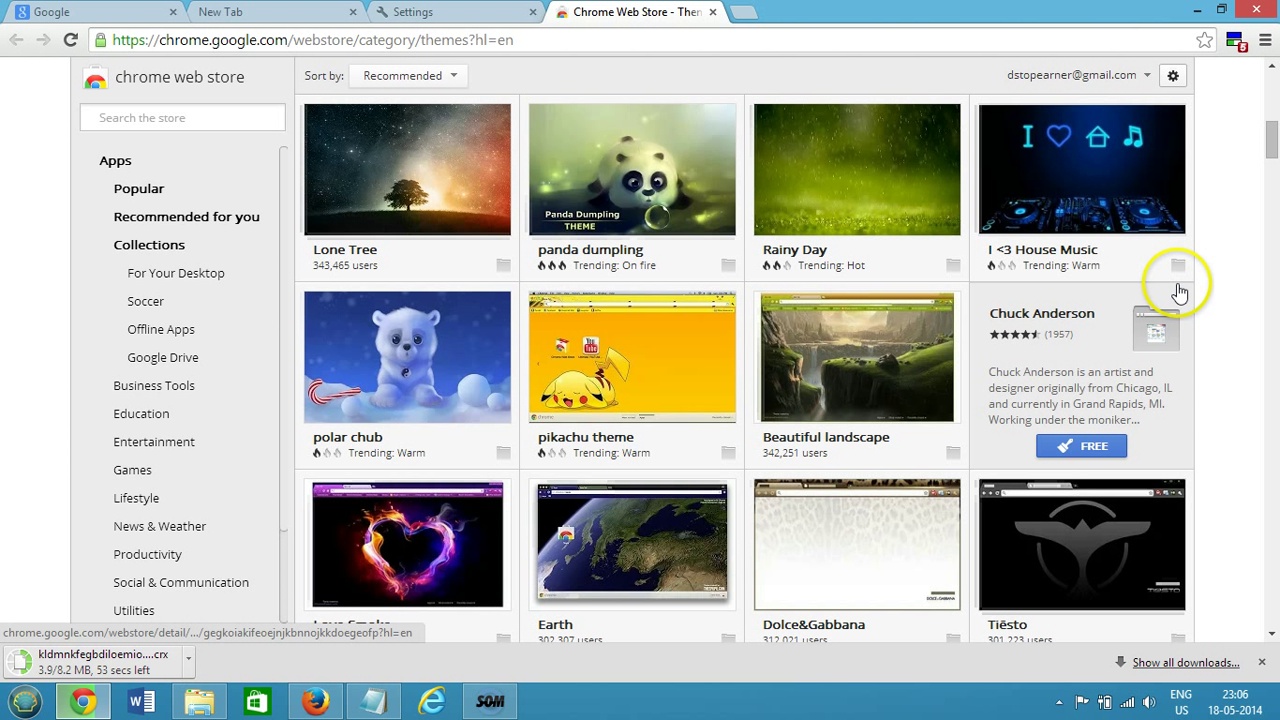
Task: Open Firefox from the taskbar
Action: point(315,701)
